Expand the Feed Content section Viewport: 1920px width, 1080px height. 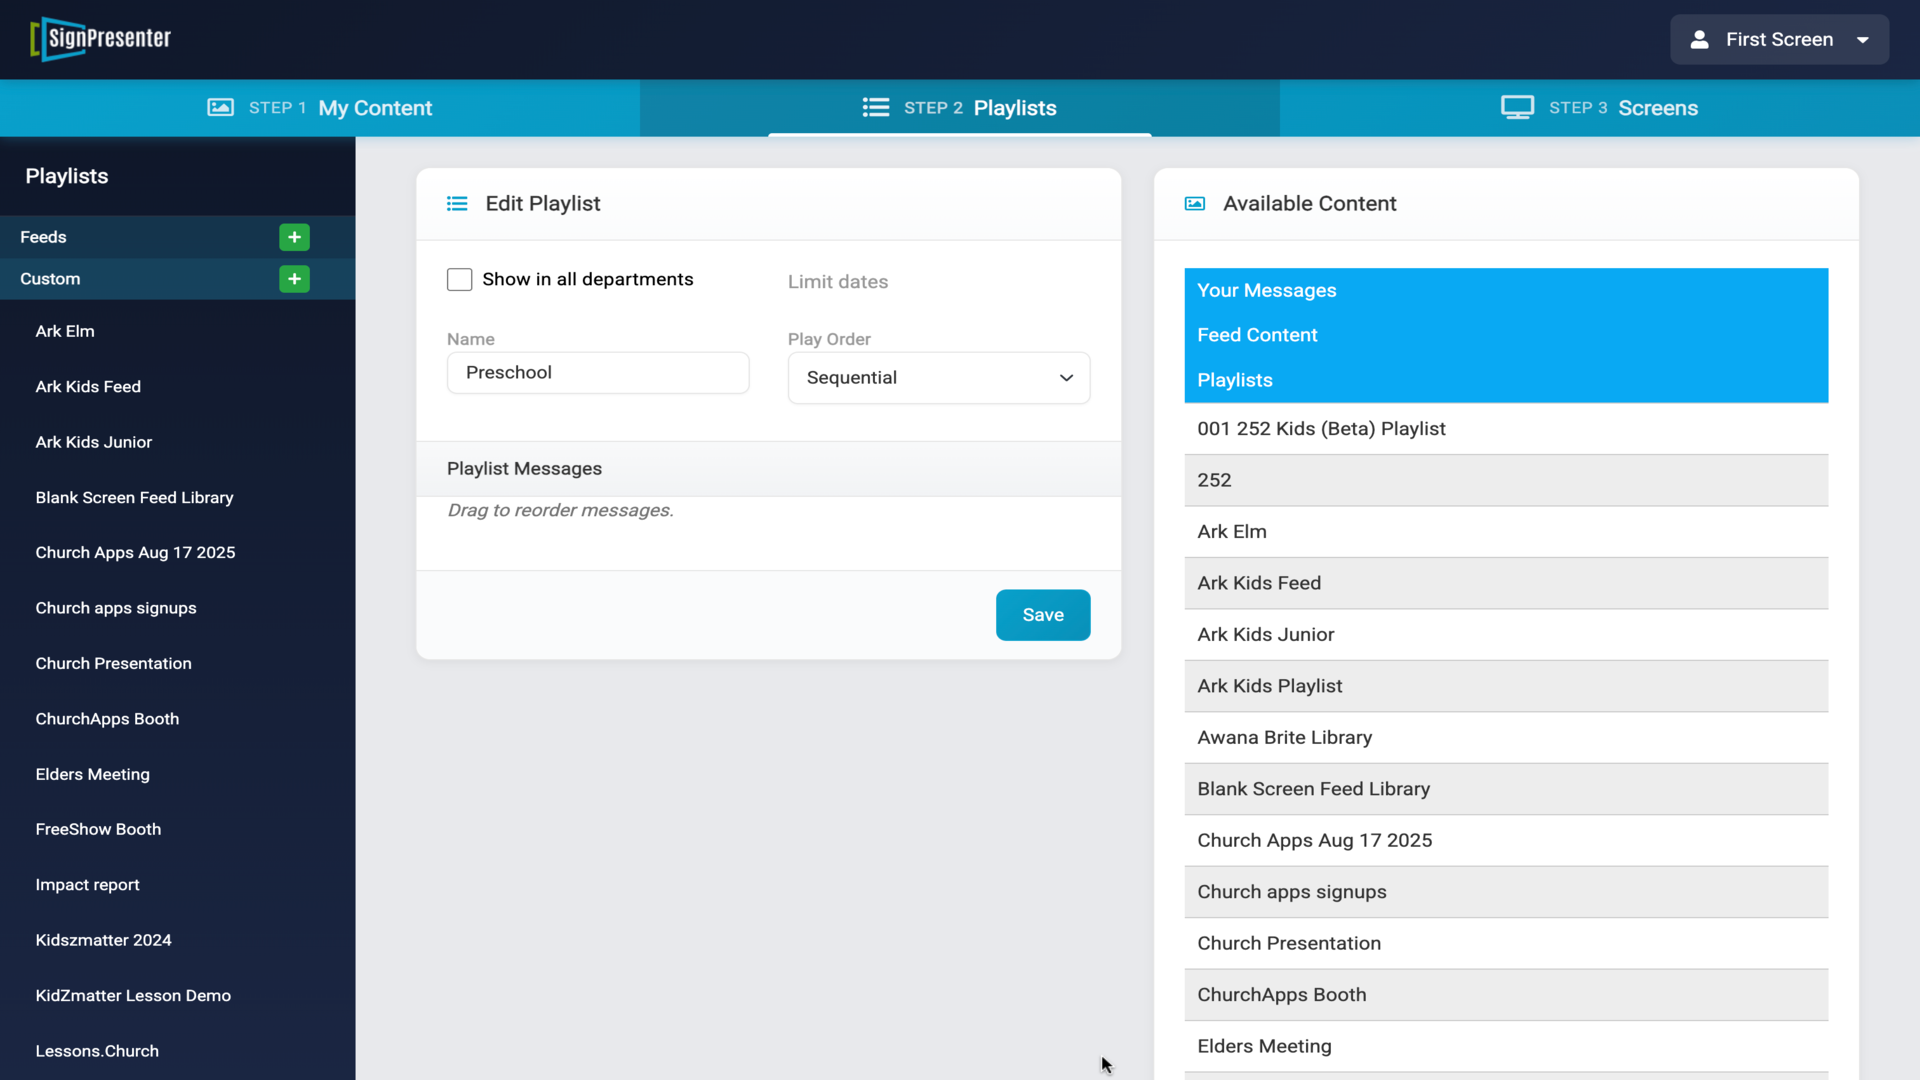[x=1256, y=336]
